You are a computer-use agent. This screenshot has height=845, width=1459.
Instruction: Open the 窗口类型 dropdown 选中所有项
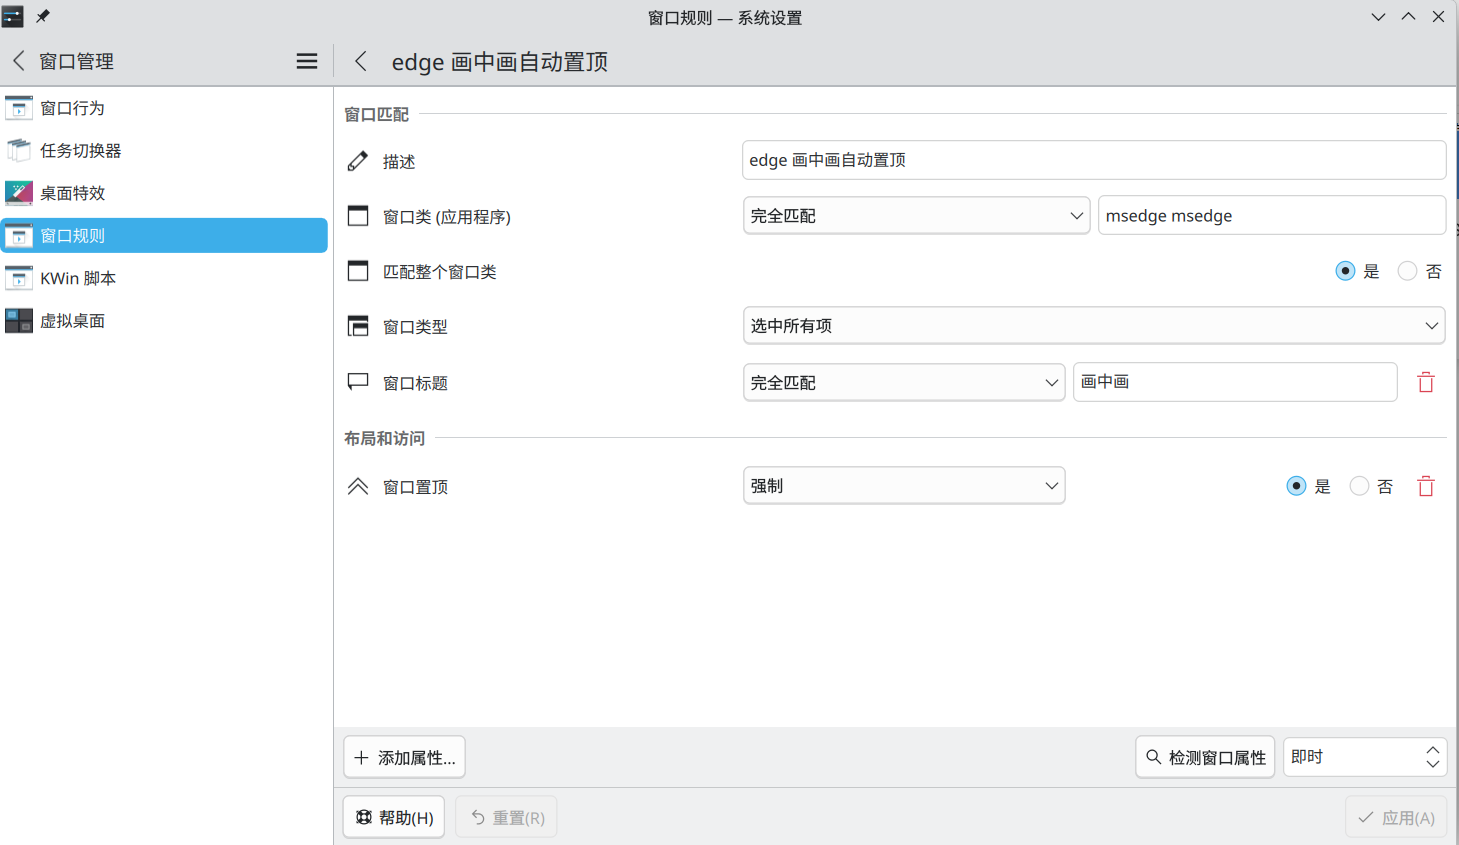tap(1094, 326)
